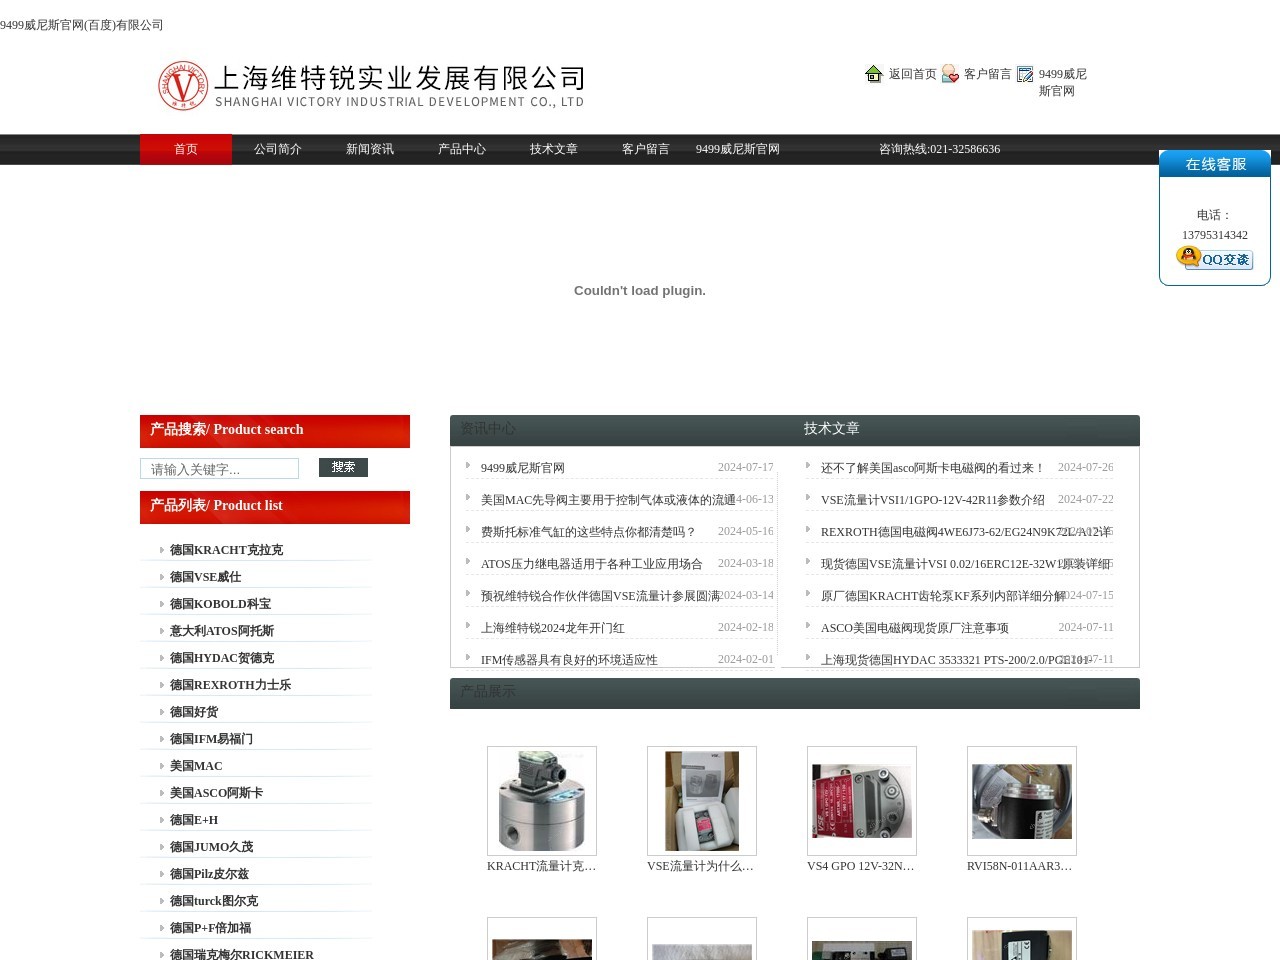This screenshot has height=960, width=1280.
Task: Switch to the 技术文章 tab
Action: point(553,149)
